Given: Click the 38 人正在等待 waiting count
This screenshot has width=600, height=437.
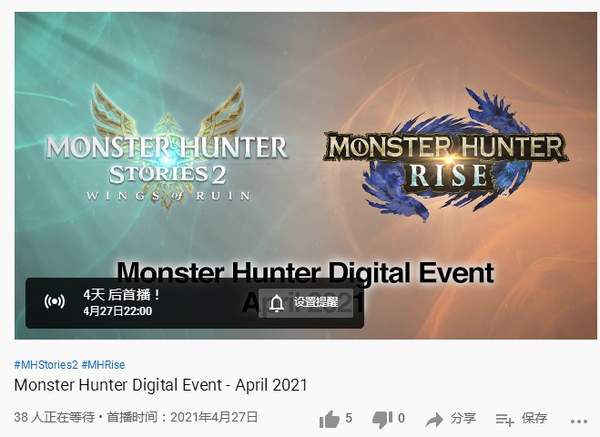Looking at the screenshot, I should pyautogui.click(x=54, y=417).
